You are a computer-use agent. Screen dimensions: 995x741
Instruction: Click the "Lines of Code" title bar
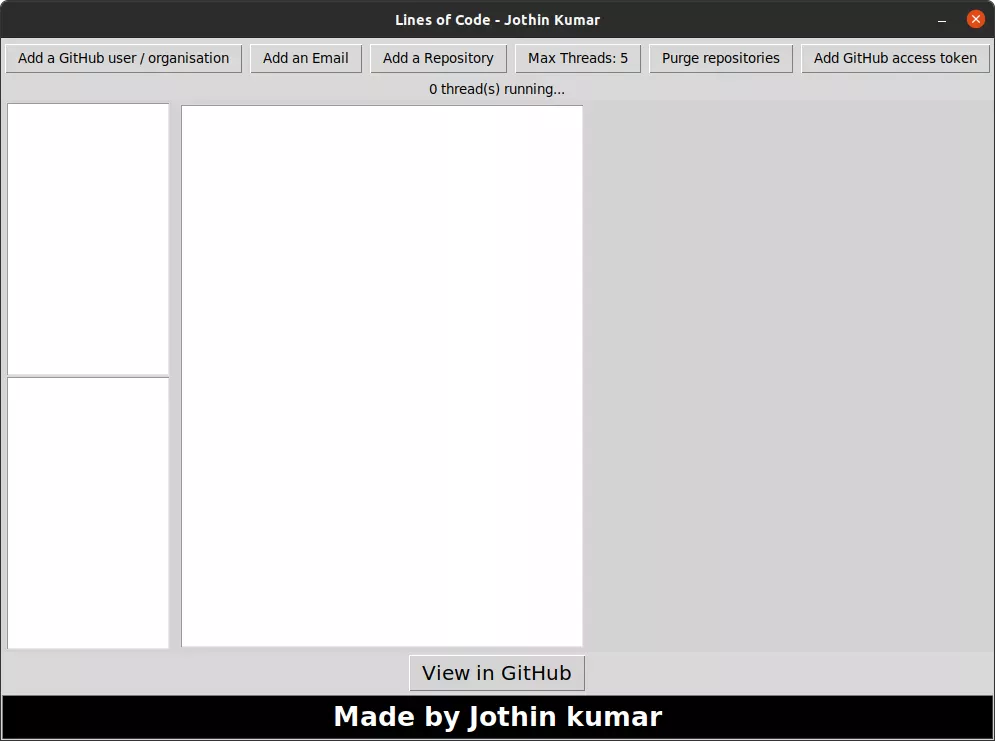[497, 19]
